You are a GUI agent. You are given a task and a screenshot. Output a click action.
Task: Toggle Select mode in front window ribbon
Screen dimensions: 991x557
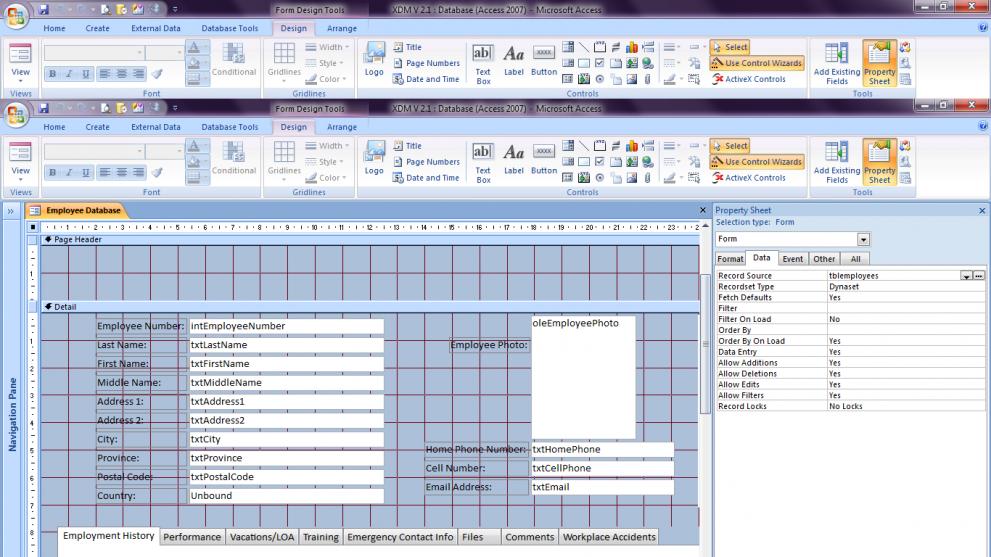tap(730, 145)
